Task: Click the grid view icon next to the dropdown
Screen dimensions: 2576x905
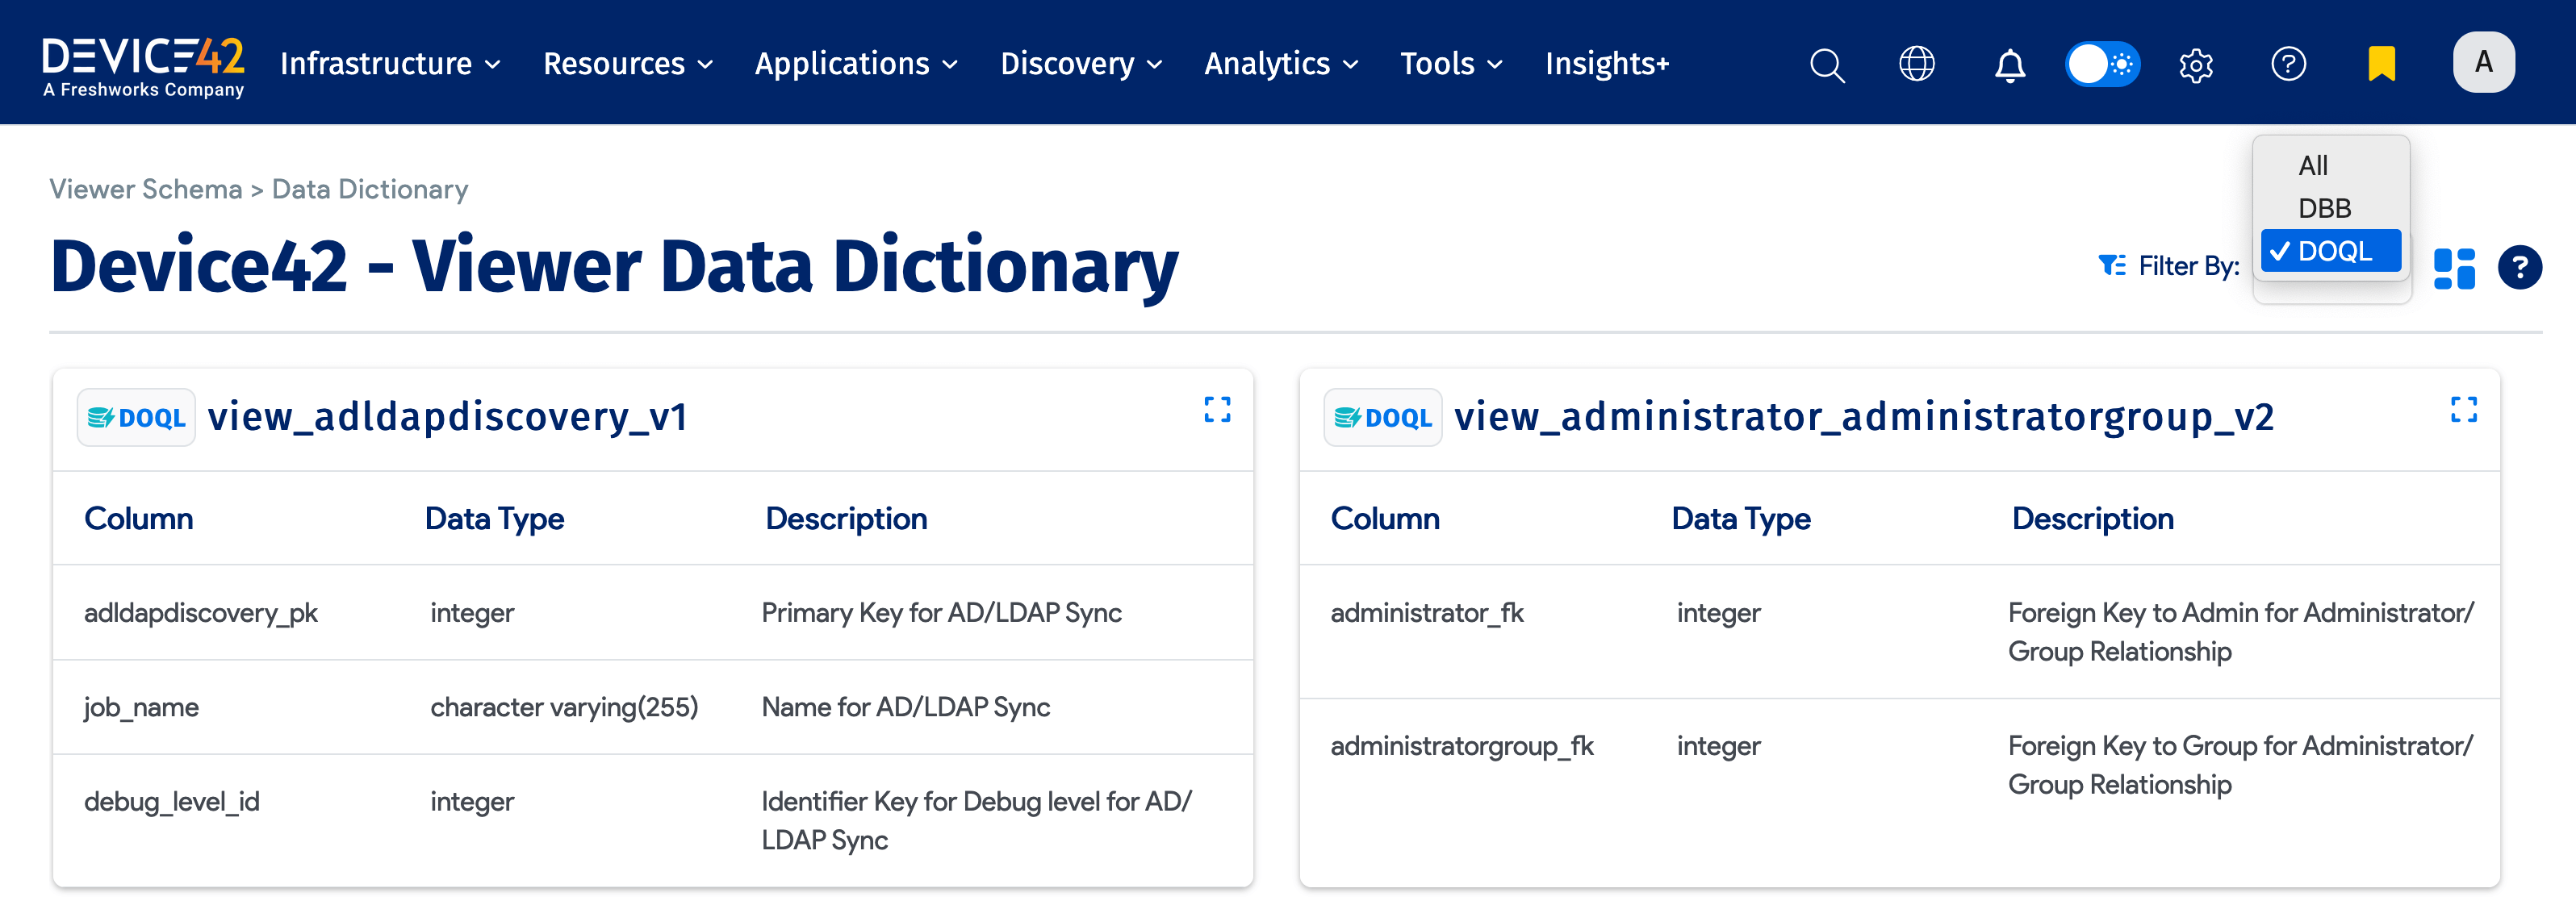Action: point(2455,266)
